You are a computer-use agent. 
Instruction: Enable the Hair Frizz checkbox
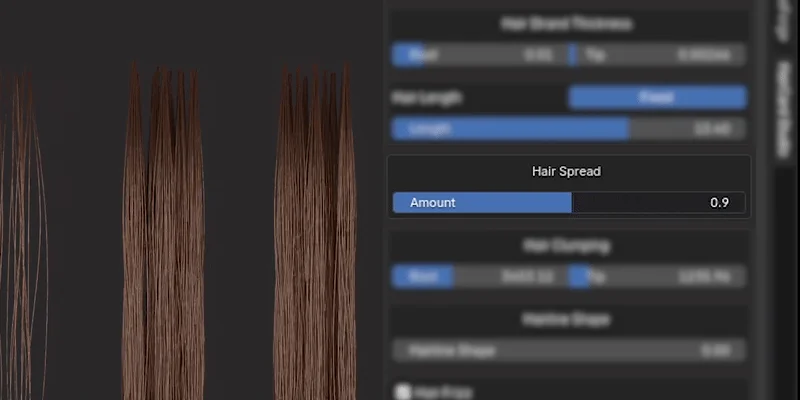[x=401, y=392]
